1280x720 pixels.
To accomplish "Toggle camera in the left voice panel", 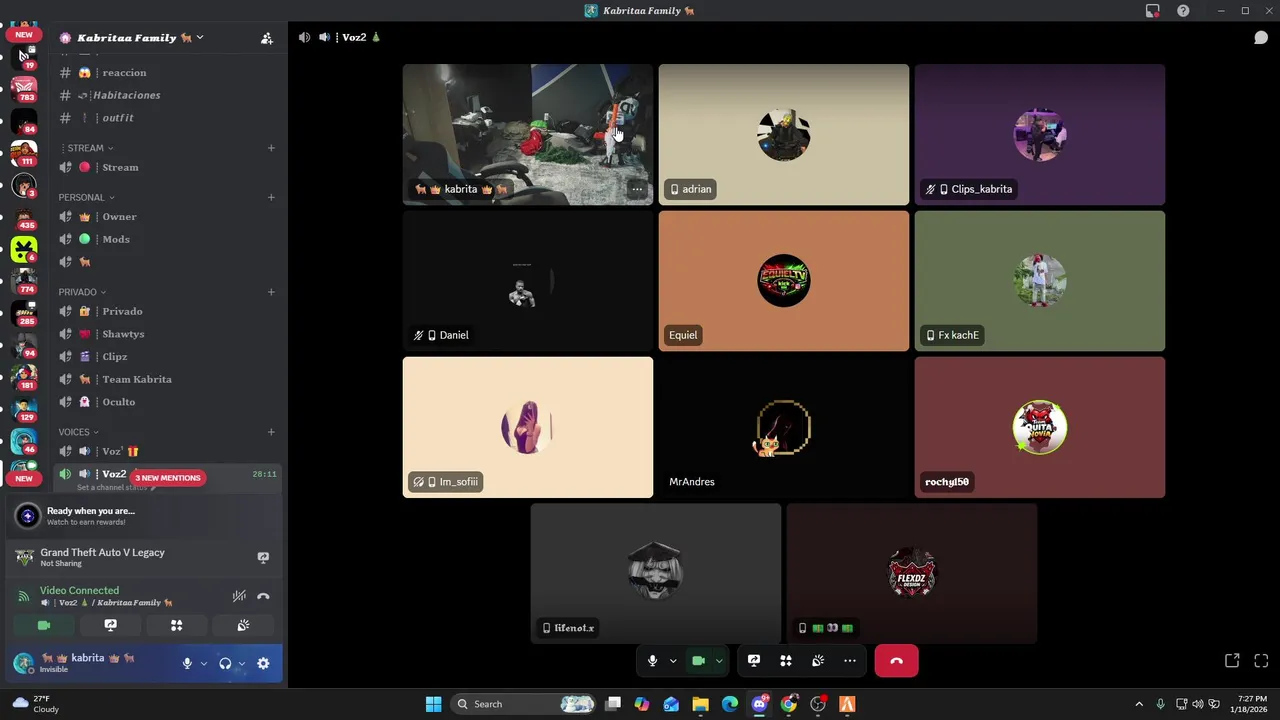I will [x=44, y=625].
